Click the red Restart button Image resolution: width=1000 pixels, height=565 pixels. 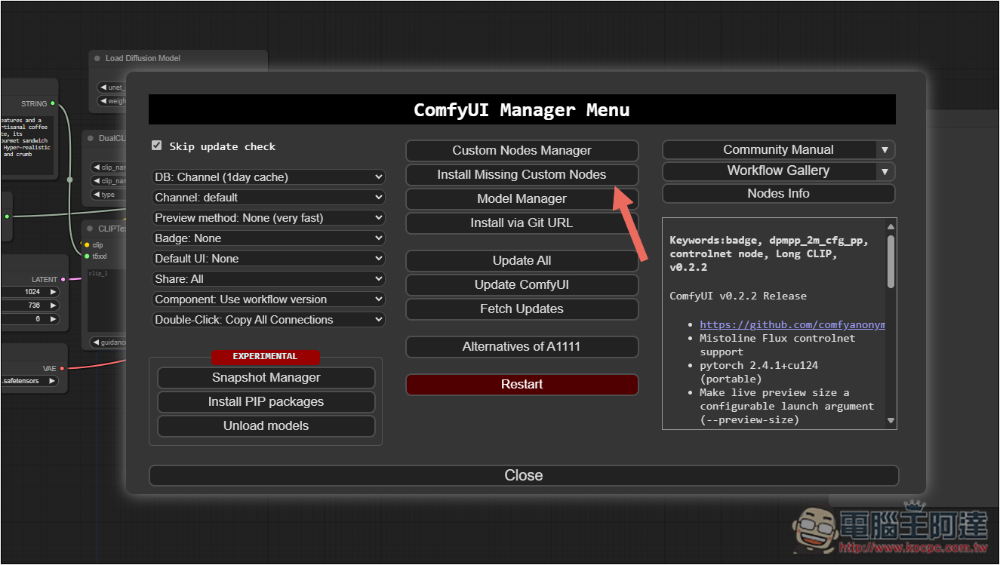(x=521, y=384)
